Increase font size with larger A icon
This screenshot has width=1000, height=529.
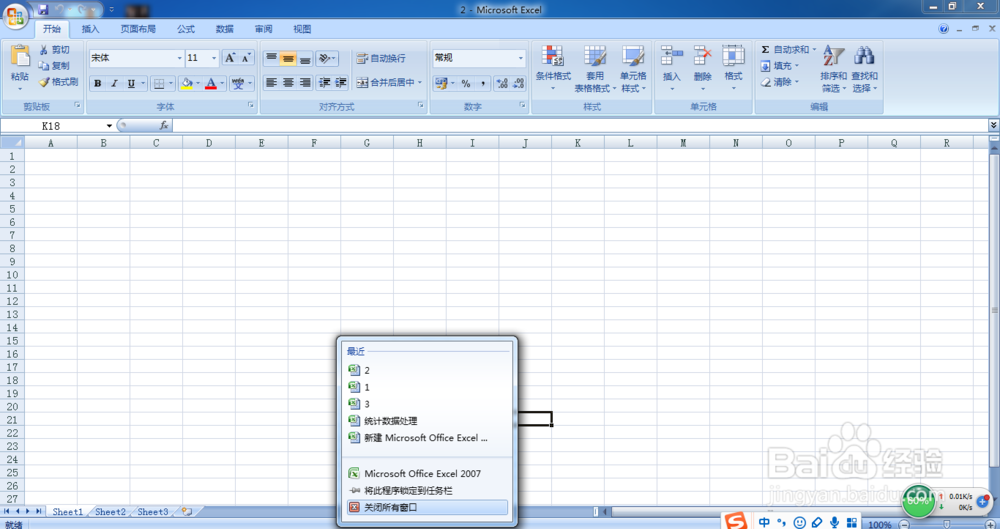pyautogui.click(x=230, y=58)
